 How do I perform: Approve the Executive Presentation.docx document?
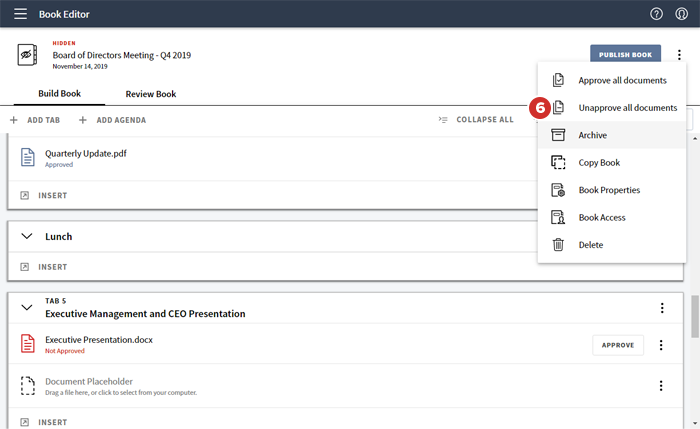[x=617, y=345]
